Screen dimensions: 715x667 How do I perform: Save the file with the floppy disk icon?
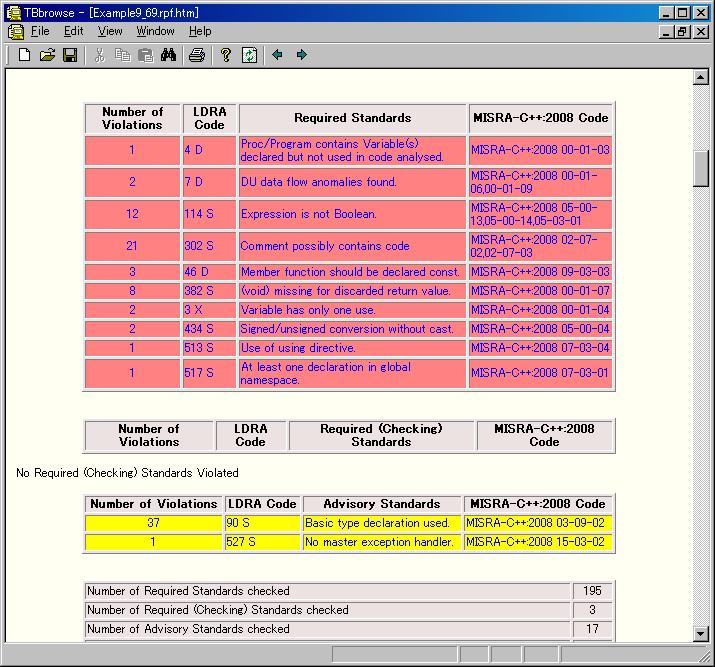point(70,55)
